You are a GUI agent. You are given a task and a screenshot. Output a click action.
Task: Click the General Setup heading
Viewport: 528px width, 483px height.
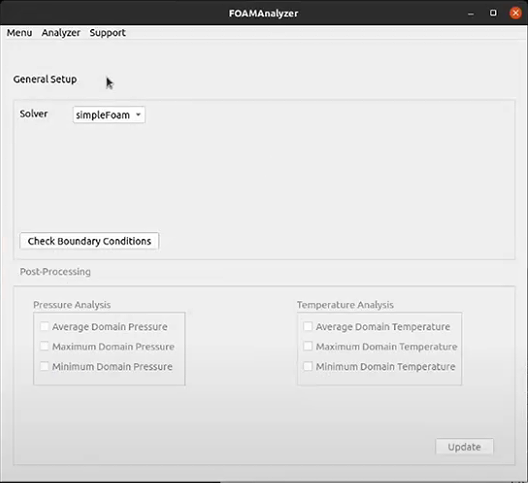pos(45,79)
